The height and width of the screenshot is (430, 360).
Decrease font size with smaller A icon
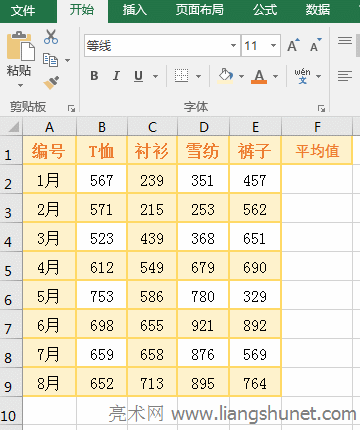[x=316, y=45]
